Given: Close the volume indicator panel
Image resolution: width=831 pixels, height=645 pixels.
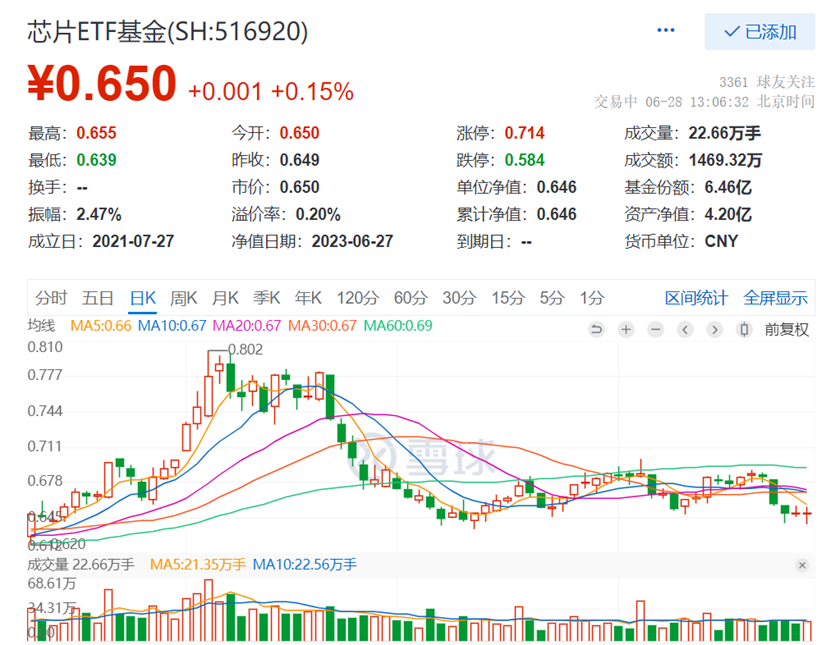Looking at the screenshot, I should pyautogui.click(x=802, y=565).
